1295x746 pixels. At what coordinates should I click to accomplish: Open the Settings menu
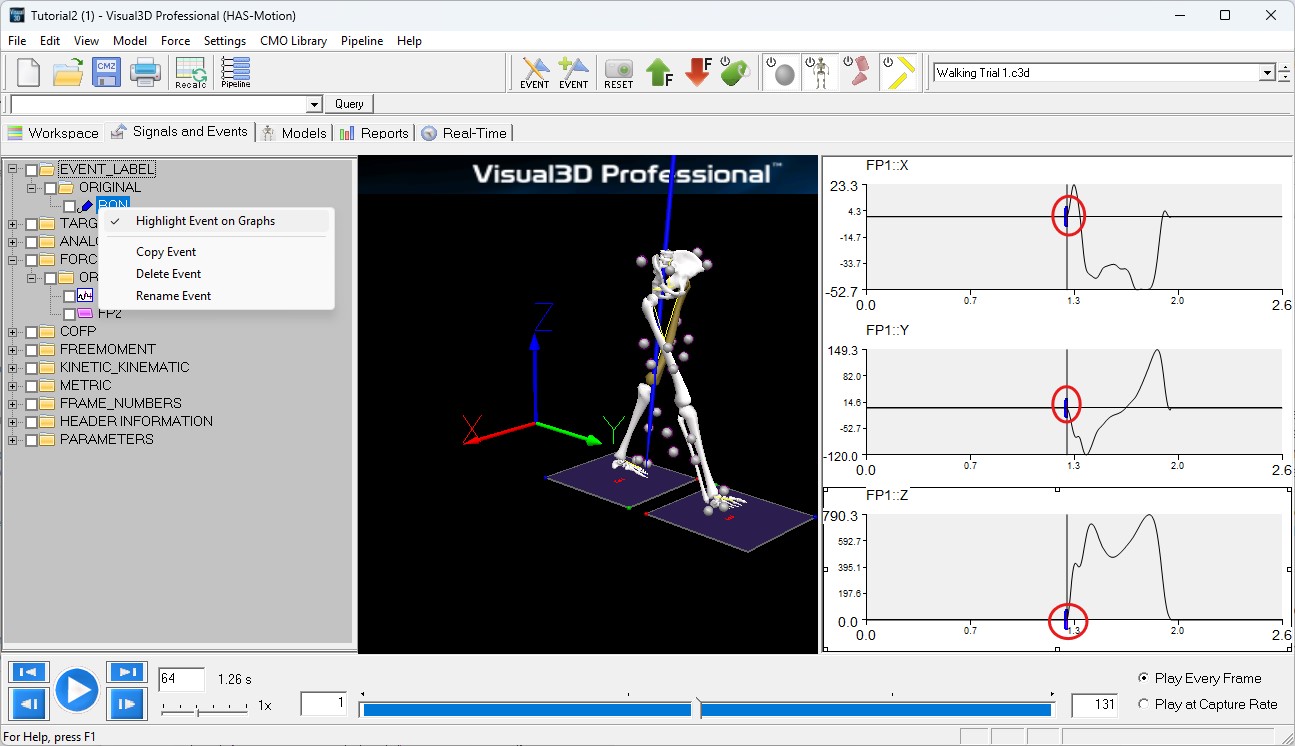tap(225, 41)
